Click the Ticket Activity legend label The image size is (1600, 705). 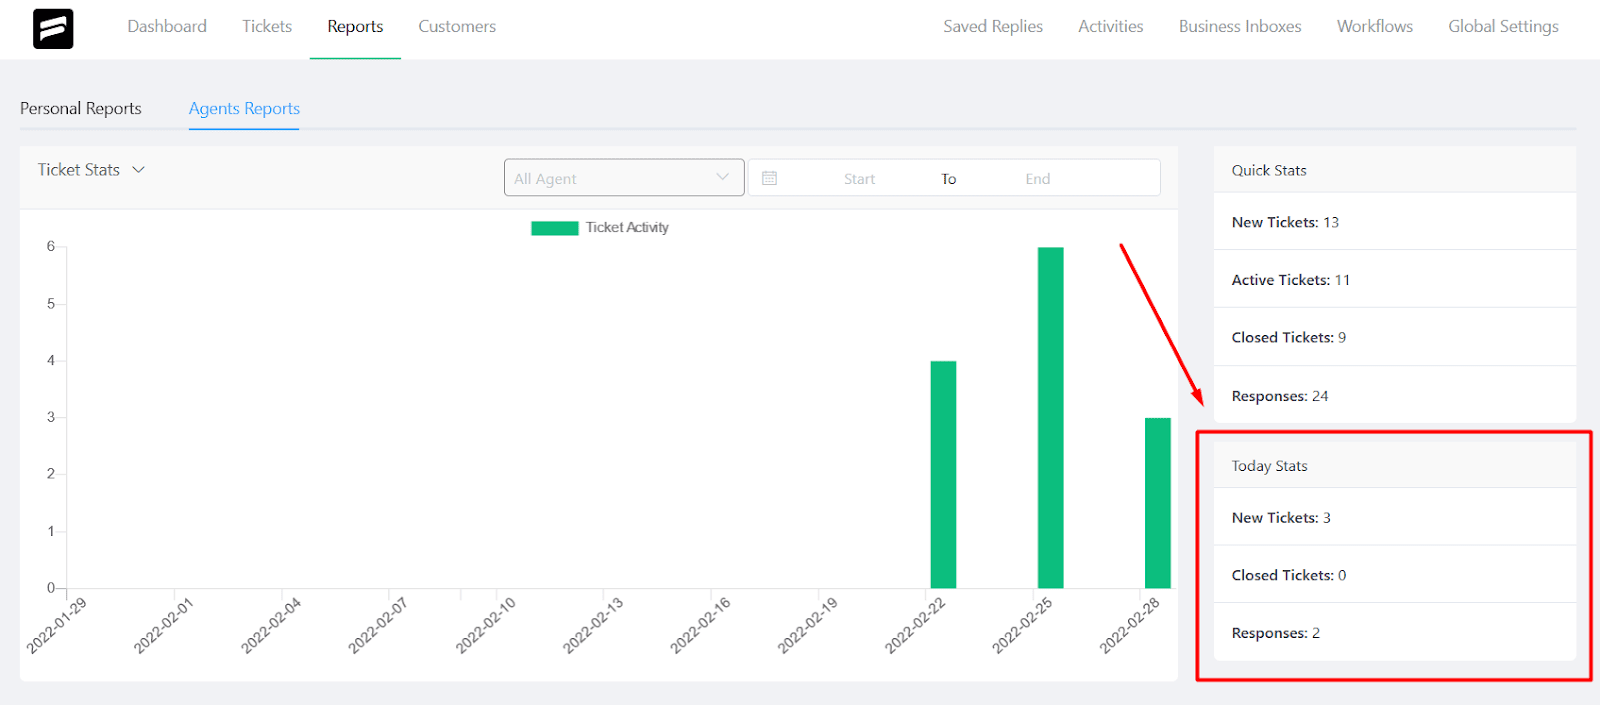point(627,228)
